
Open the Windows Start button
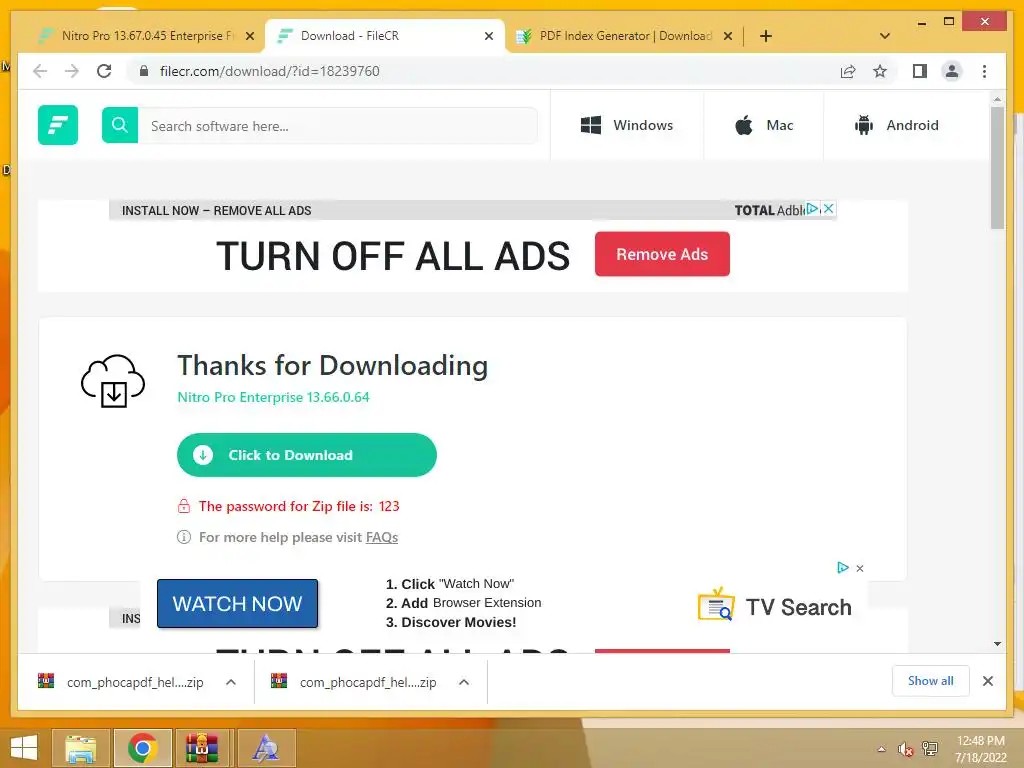24,748
